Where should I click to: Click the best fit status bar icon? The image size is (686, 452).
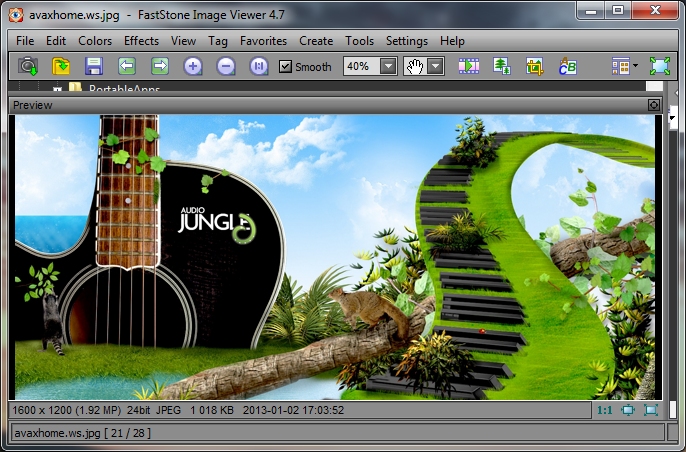(628, 410)
